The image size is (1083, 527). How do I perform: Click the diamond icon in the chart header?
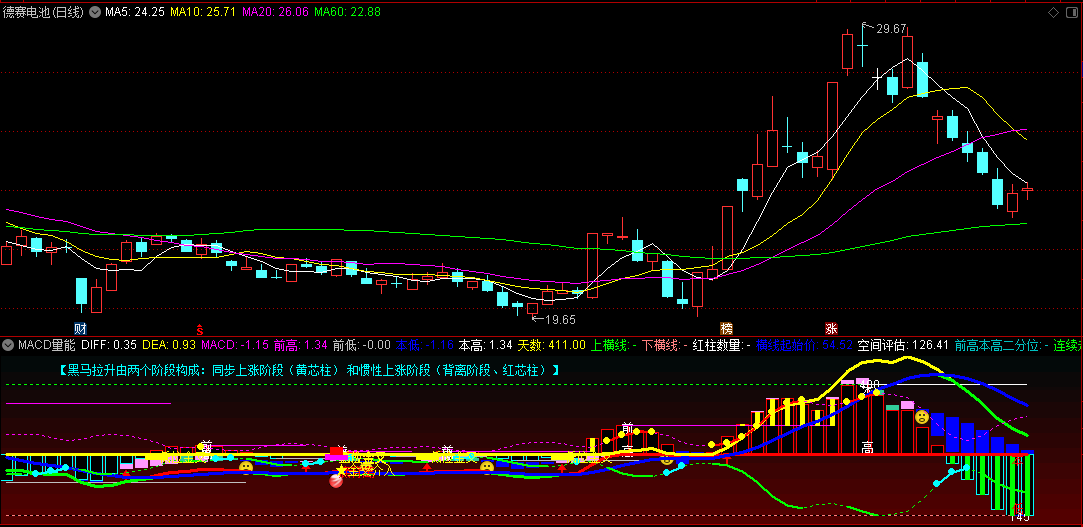point(1053,12)
